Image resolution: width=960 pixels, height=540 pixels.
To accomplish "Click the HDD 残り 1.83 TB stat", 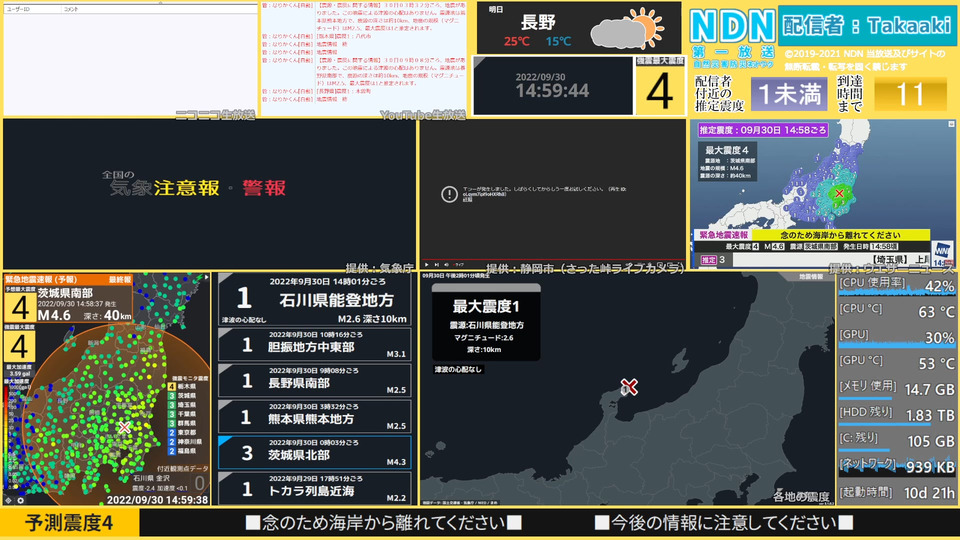I will pos(896,414).
